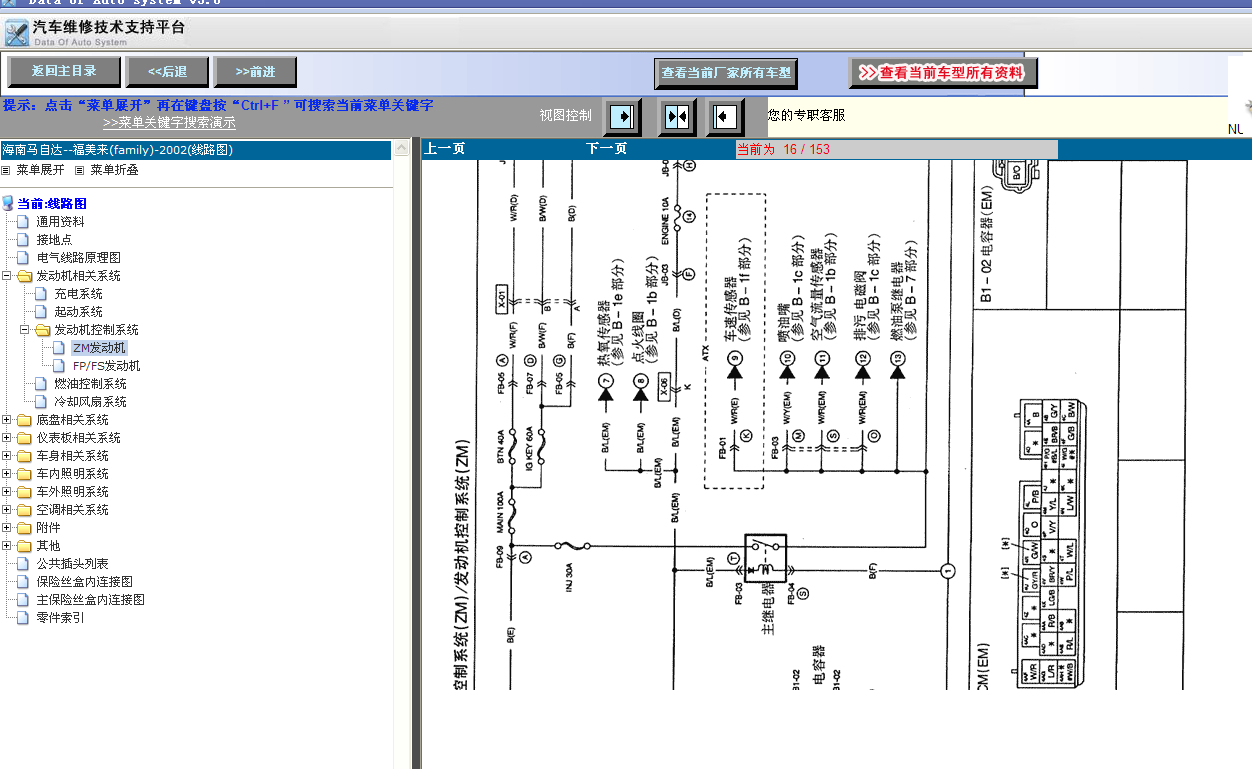Click the 公共插头列表 tree label

point(72,564)
